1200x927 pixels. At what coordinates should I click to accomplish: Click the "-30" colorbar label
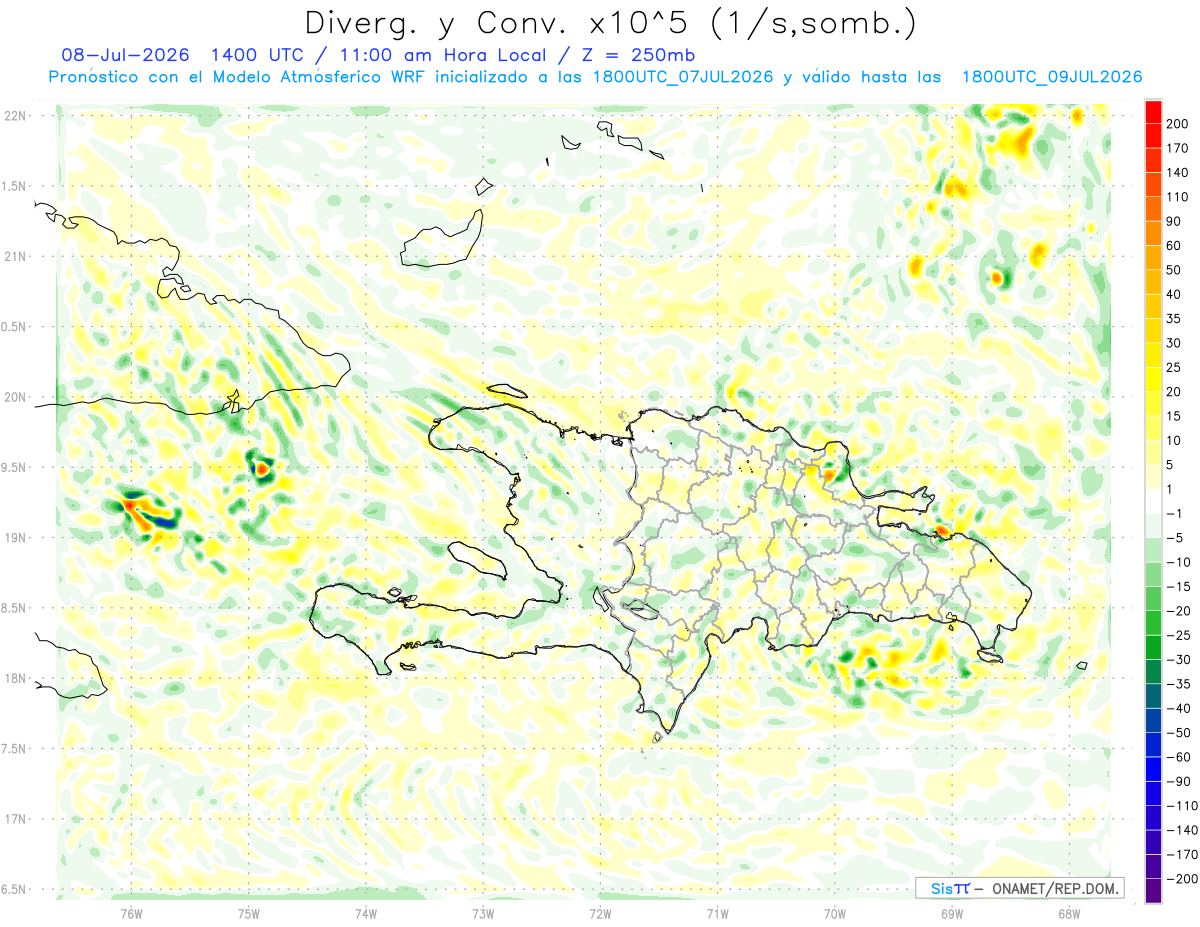(x=1180, y=659)
